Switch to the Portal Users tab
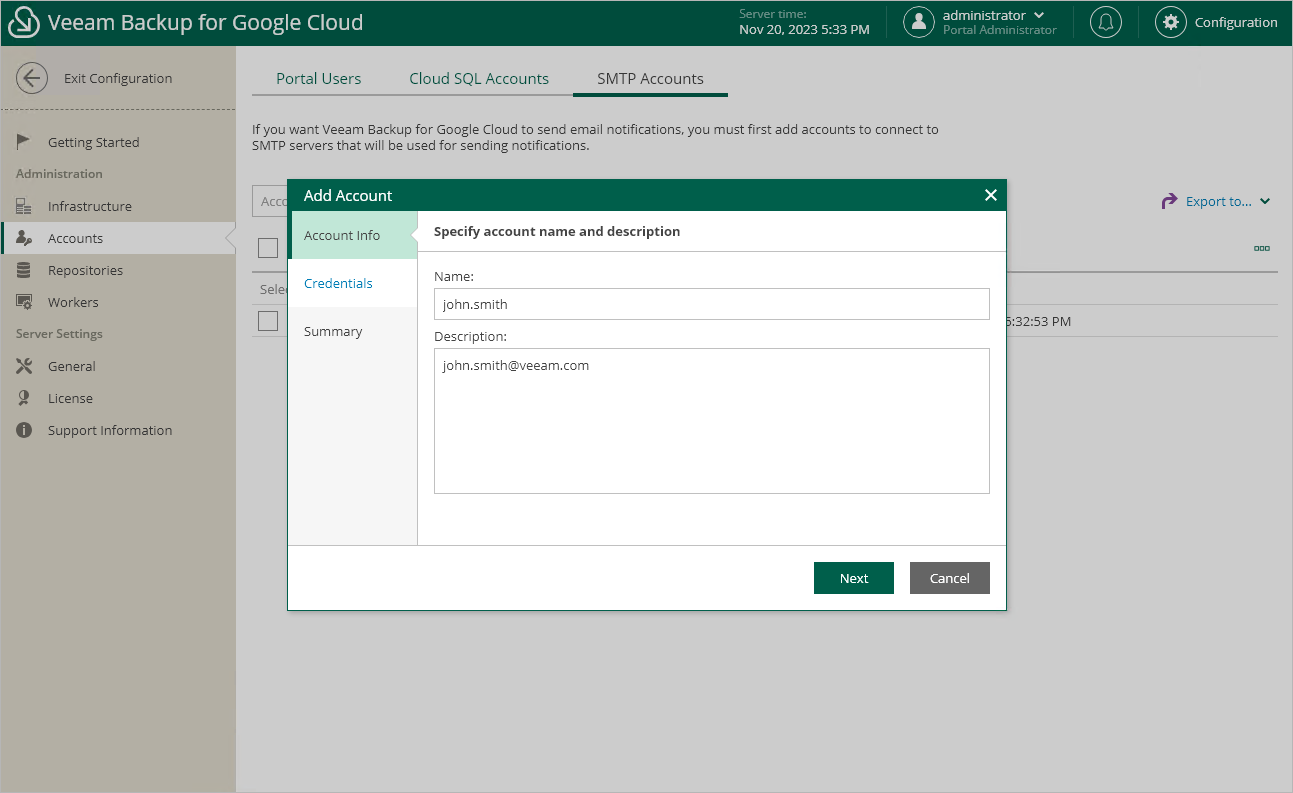 319,78
